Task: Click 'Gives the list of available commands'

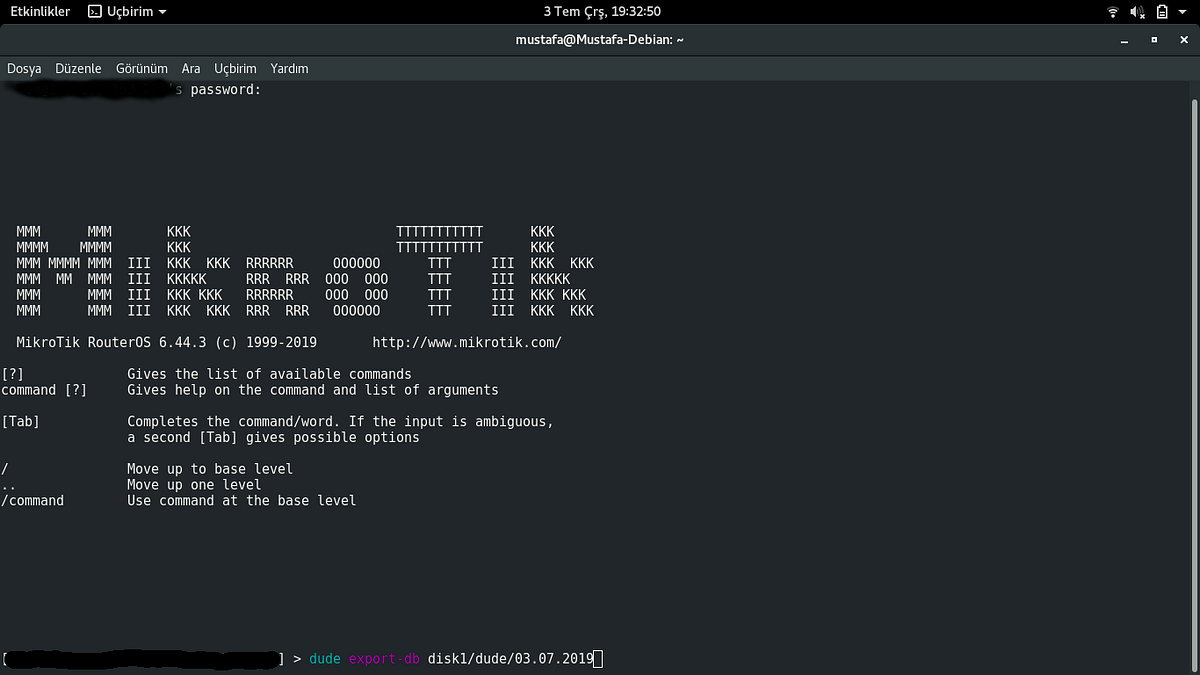Action: [269, 374]
